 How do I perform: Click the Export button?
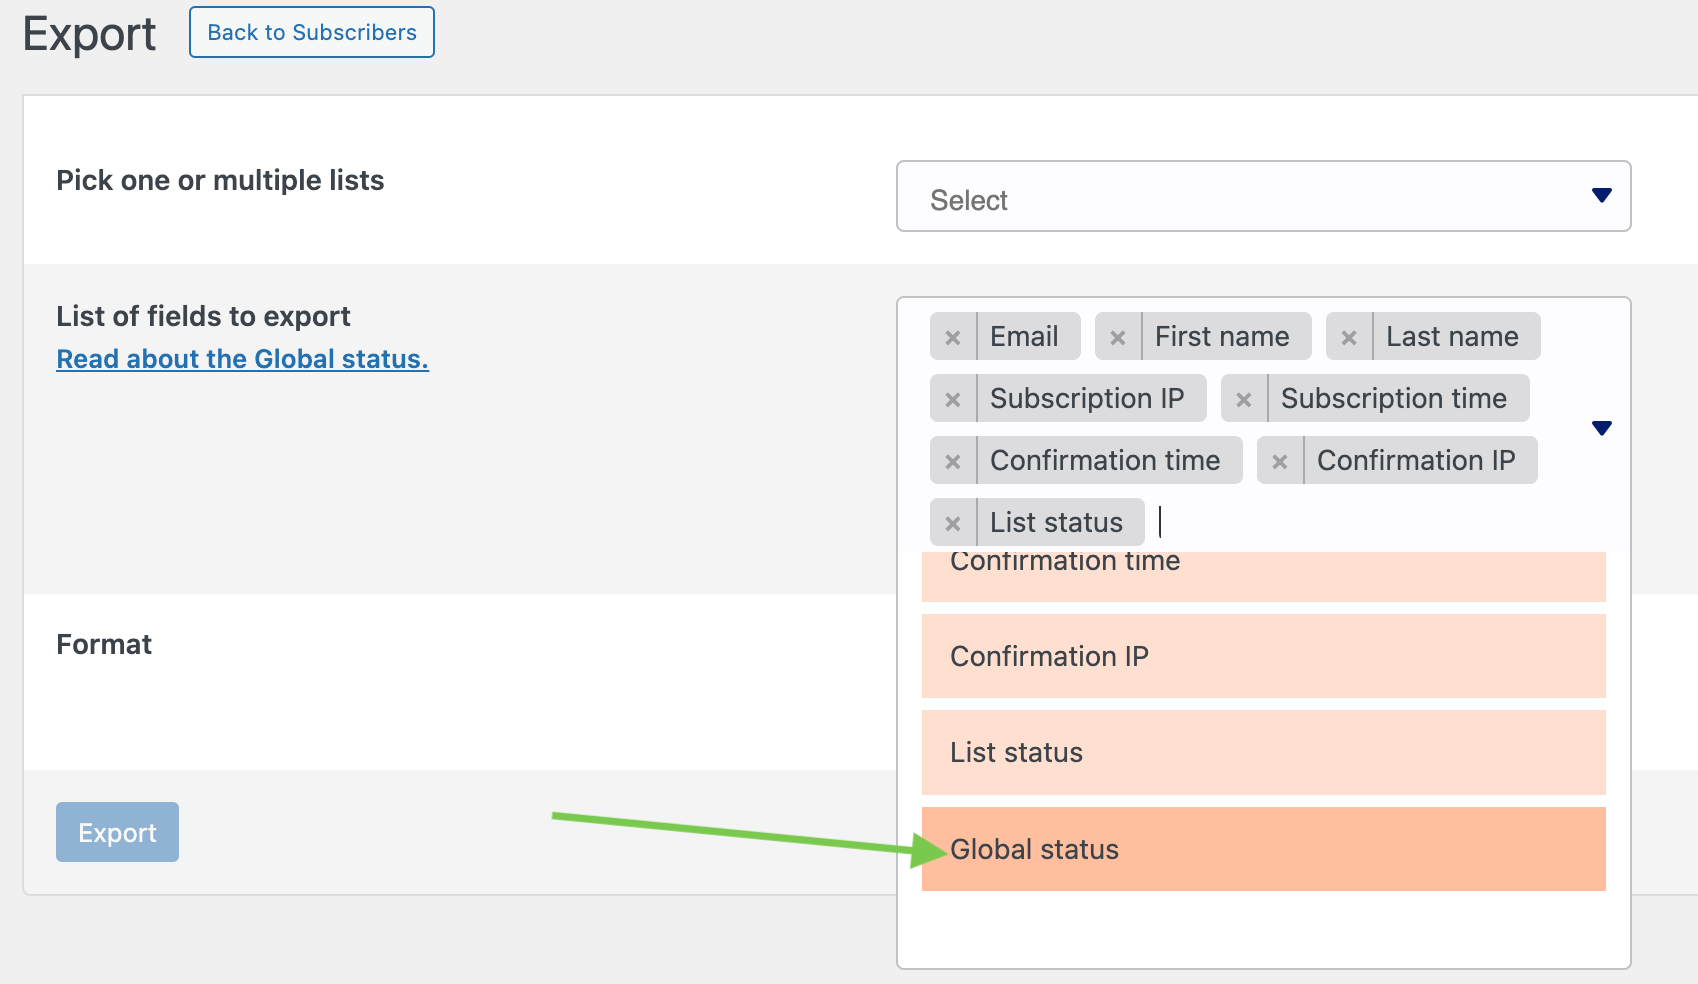point(117,832)
